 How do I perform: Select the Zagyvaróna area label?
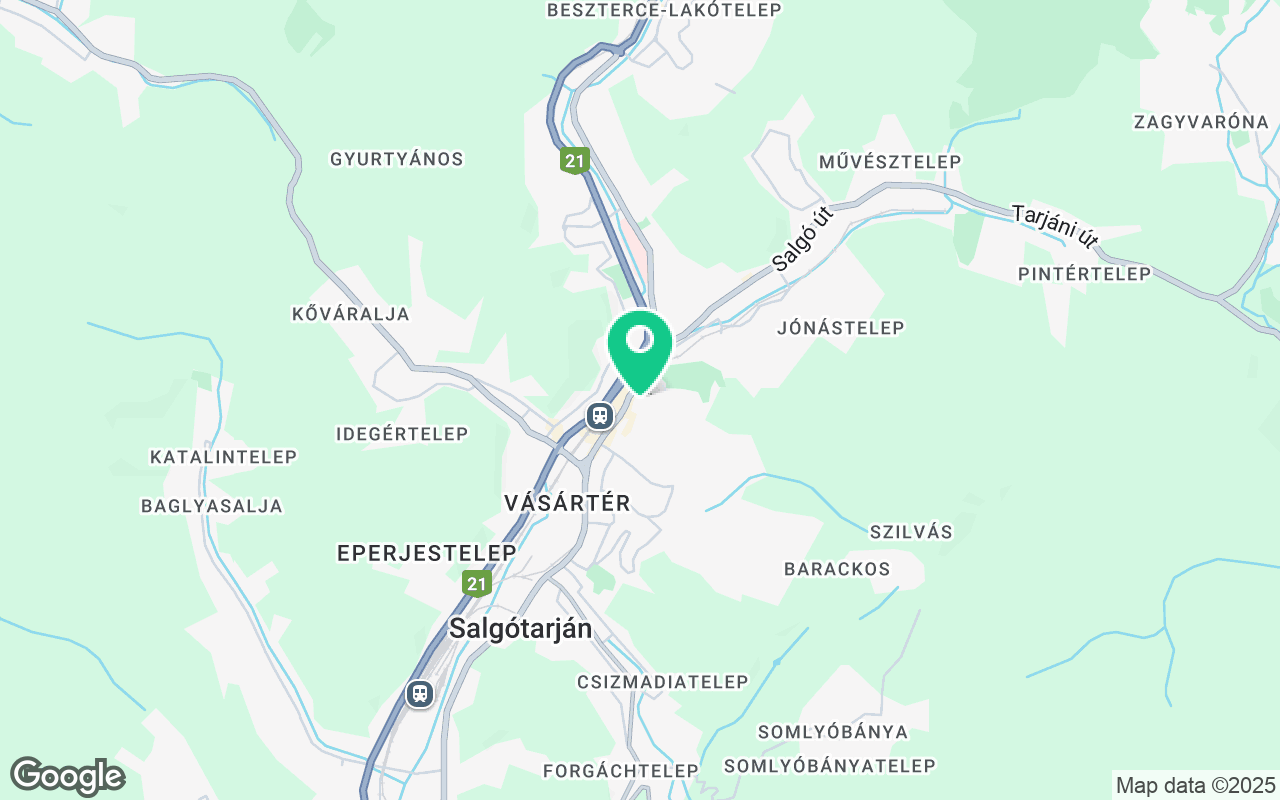[1201, 122]
